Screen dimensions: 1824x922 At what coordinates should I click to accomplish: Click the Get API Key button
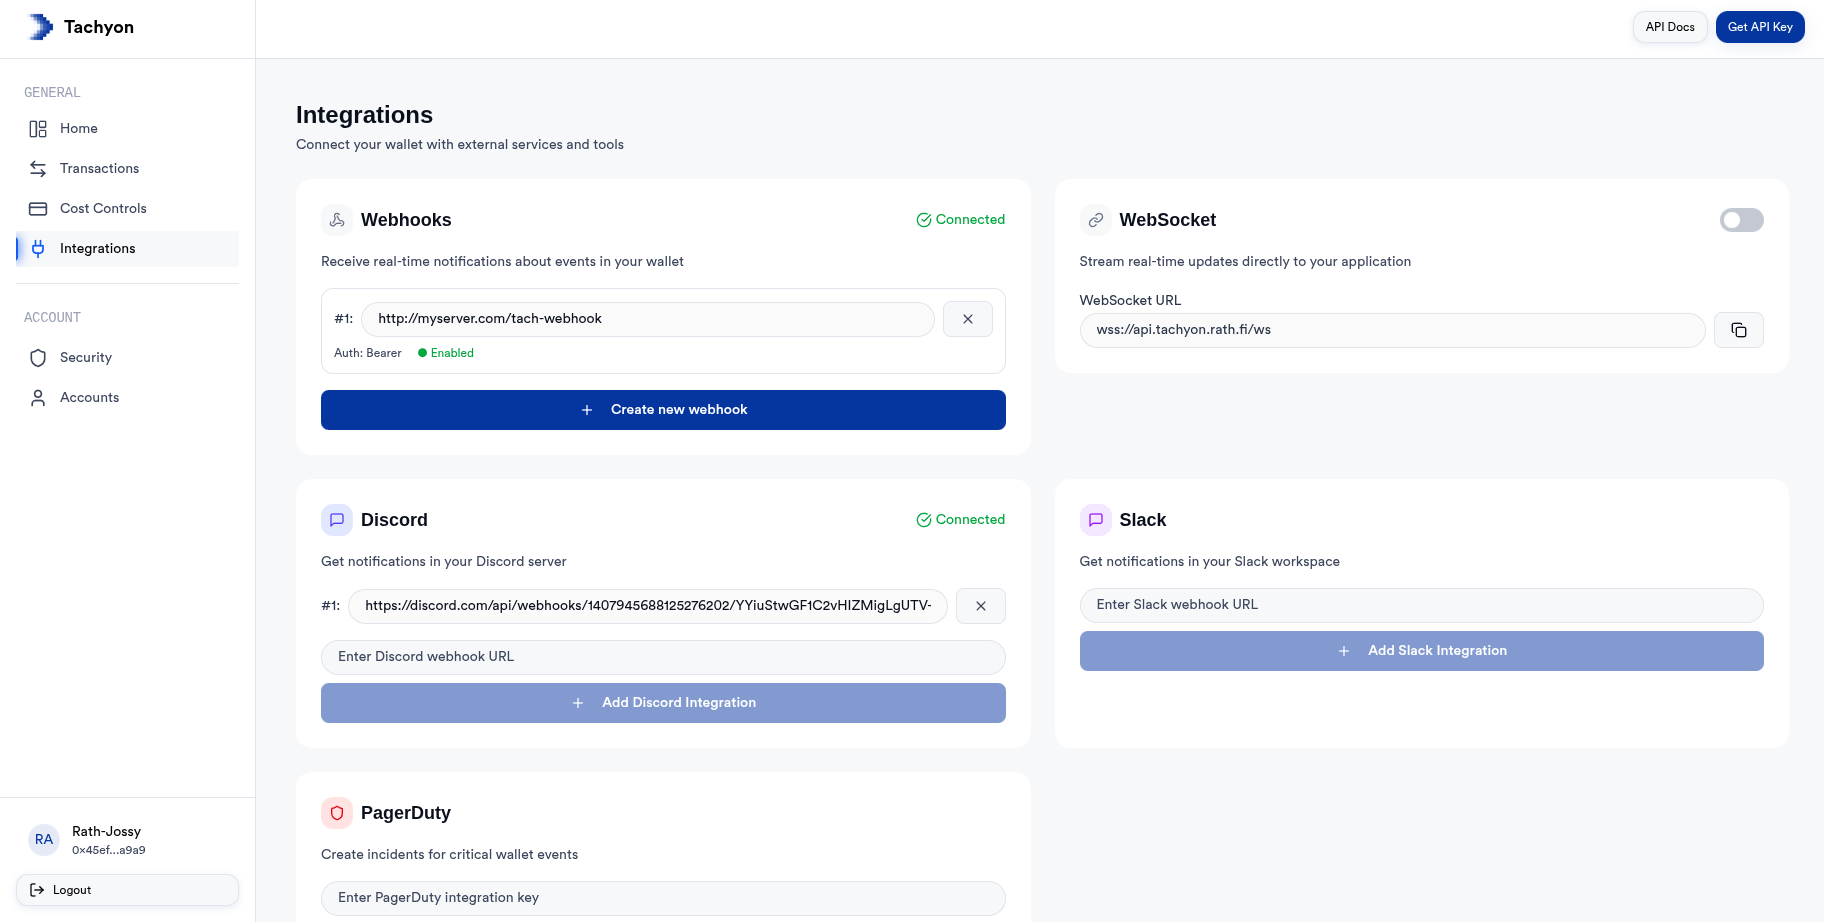(x=1759, y=27)
